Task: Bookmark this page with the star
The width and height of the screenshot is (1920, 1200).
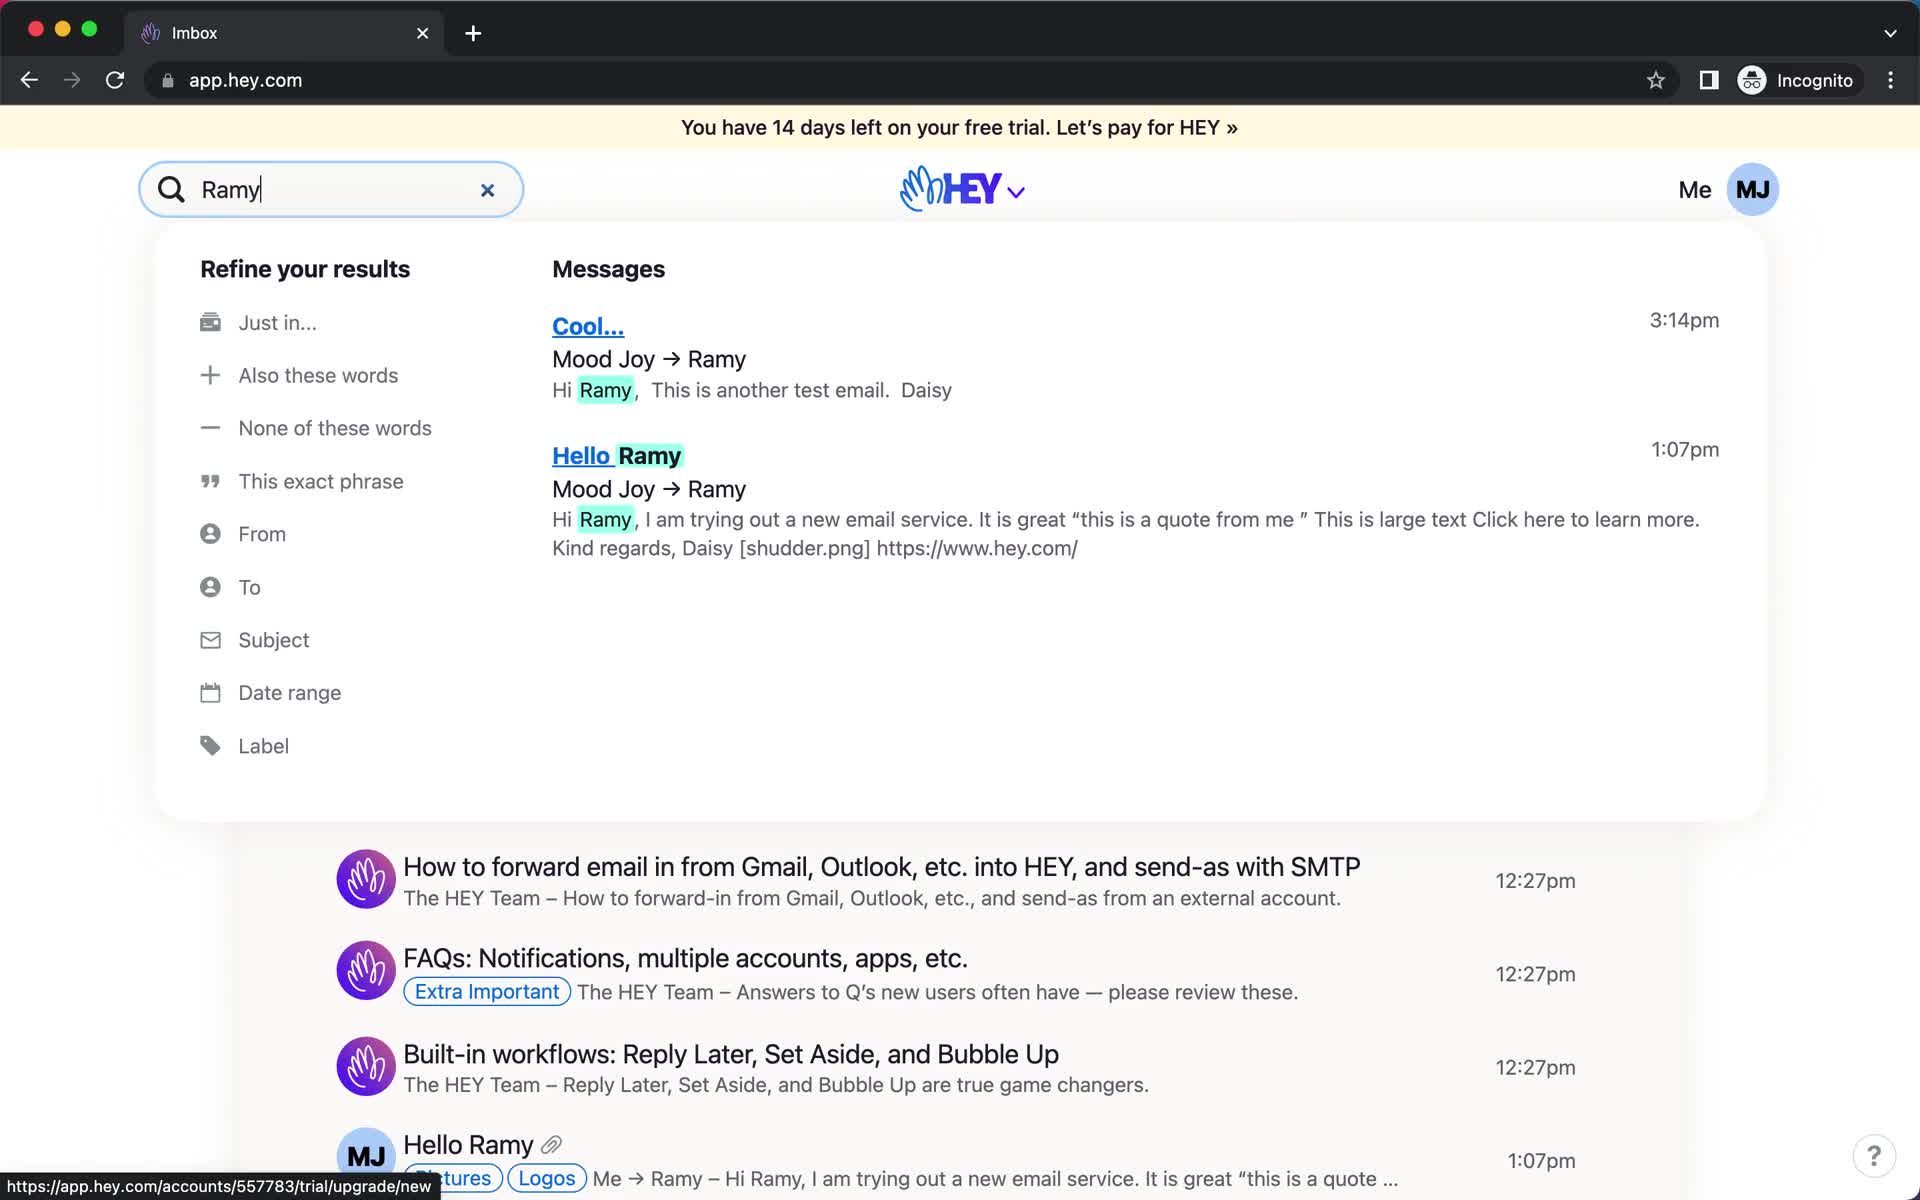Action: pos(1656,80)
